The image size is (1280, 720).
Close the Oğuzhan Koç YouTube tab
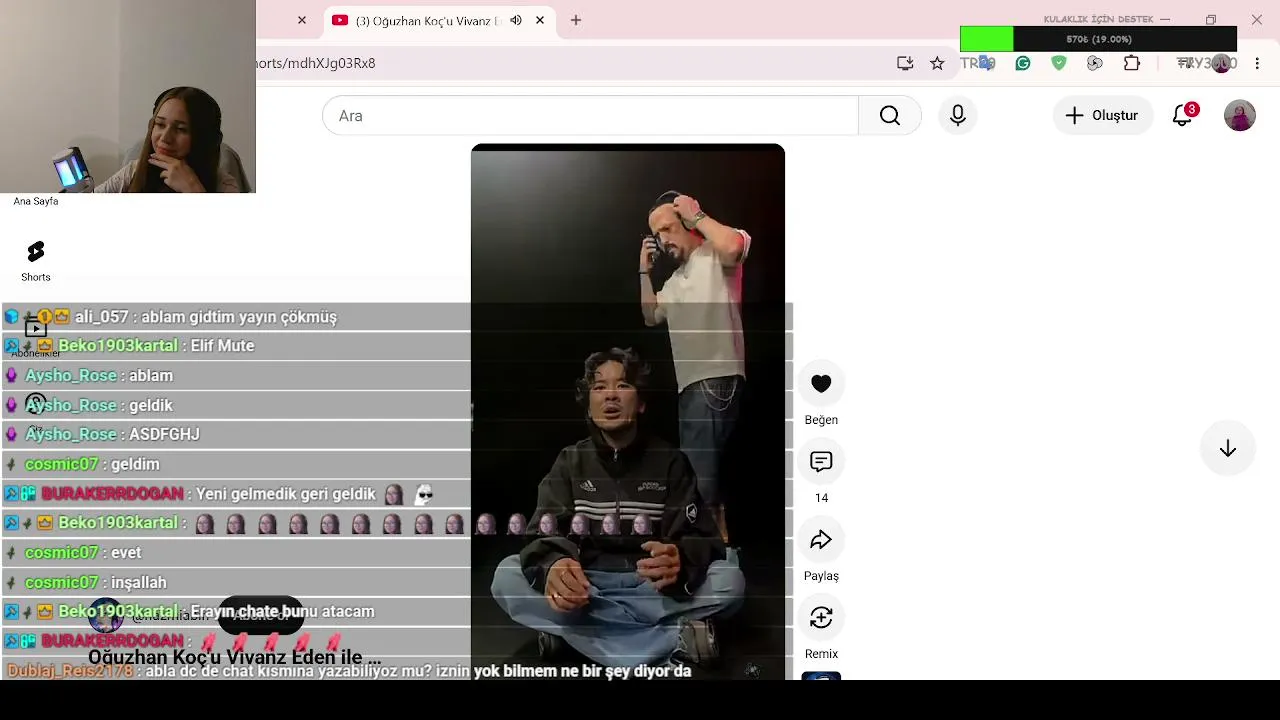click(x=540, y=20)
